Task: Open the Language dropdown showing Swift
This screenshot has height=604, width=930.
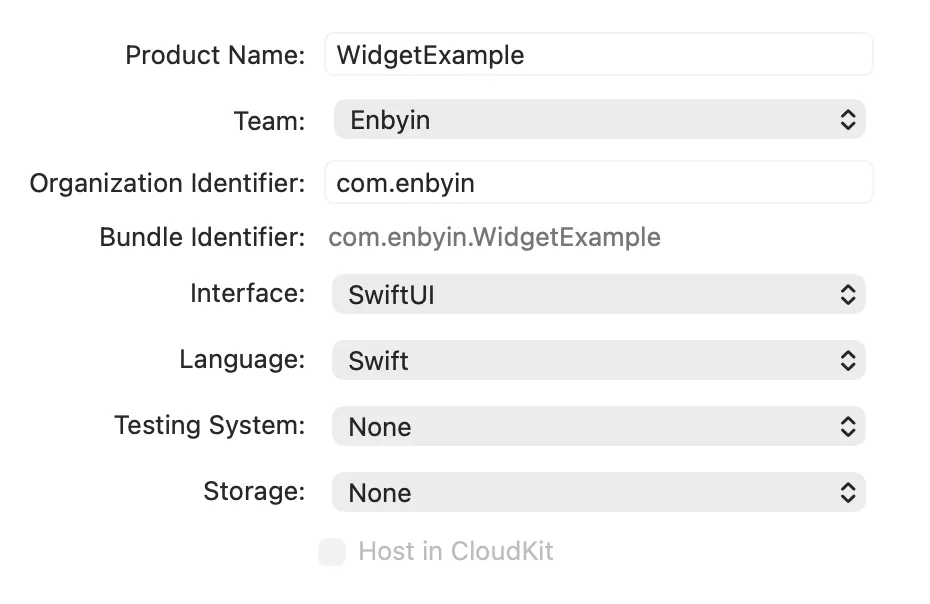Action: [x=598, y=360]
